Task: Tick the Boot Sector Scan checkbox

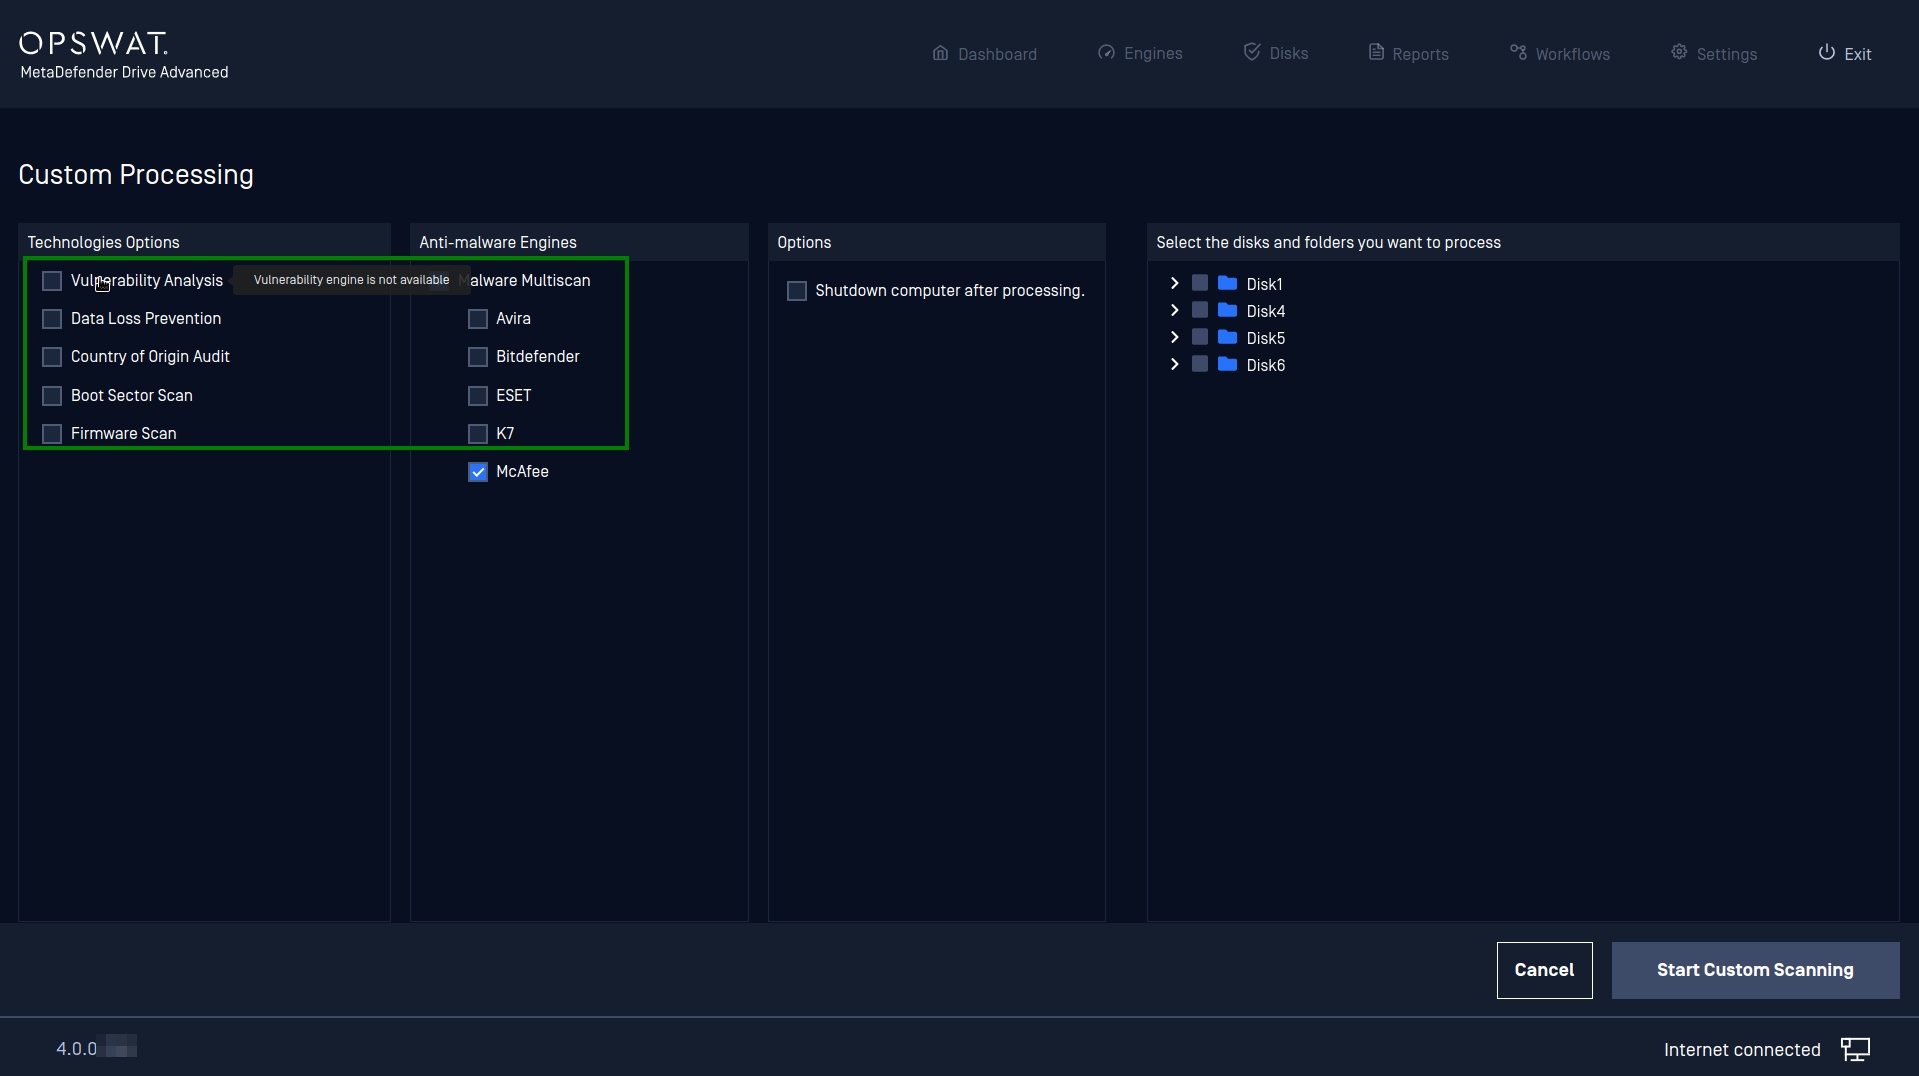Action: click(52, 396)
